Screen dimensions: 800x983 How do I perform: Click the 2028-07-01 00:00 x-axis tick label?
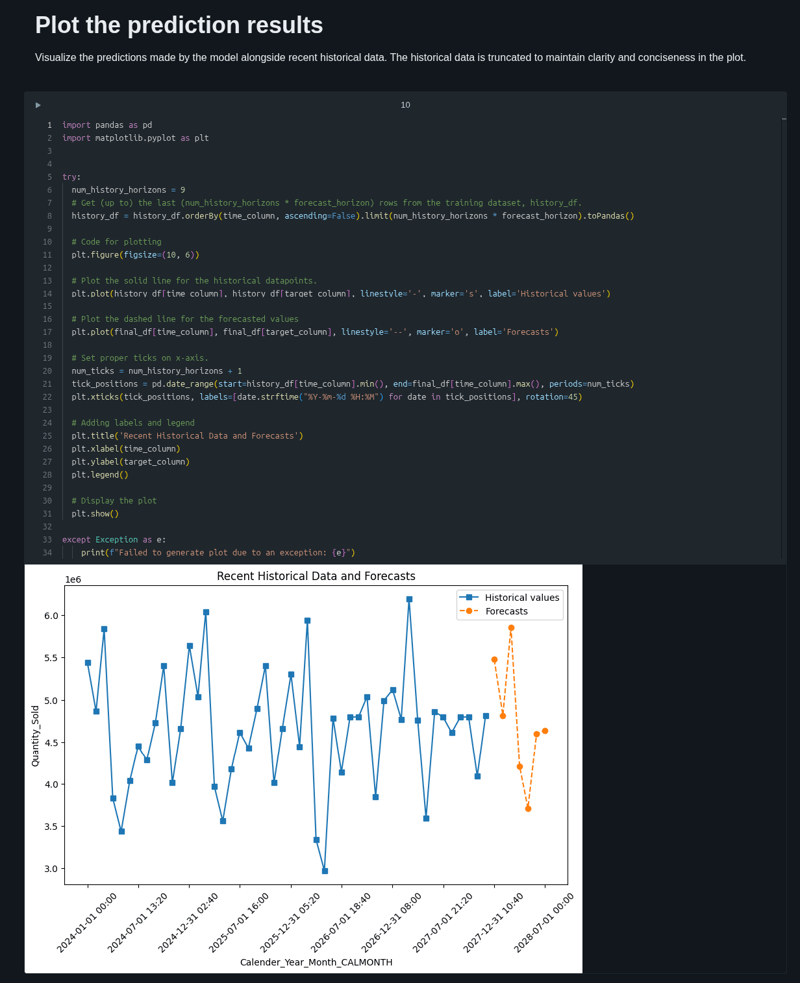tap(544, 922)
